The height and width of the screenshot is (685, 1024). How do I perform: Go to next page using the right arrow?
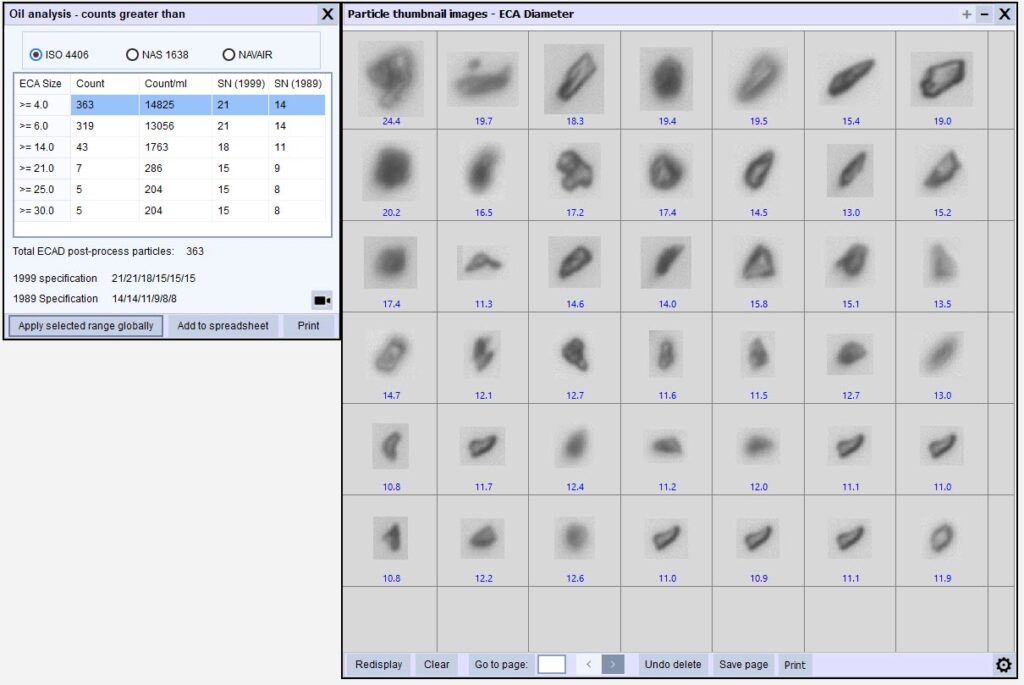(x=611, y=663)
